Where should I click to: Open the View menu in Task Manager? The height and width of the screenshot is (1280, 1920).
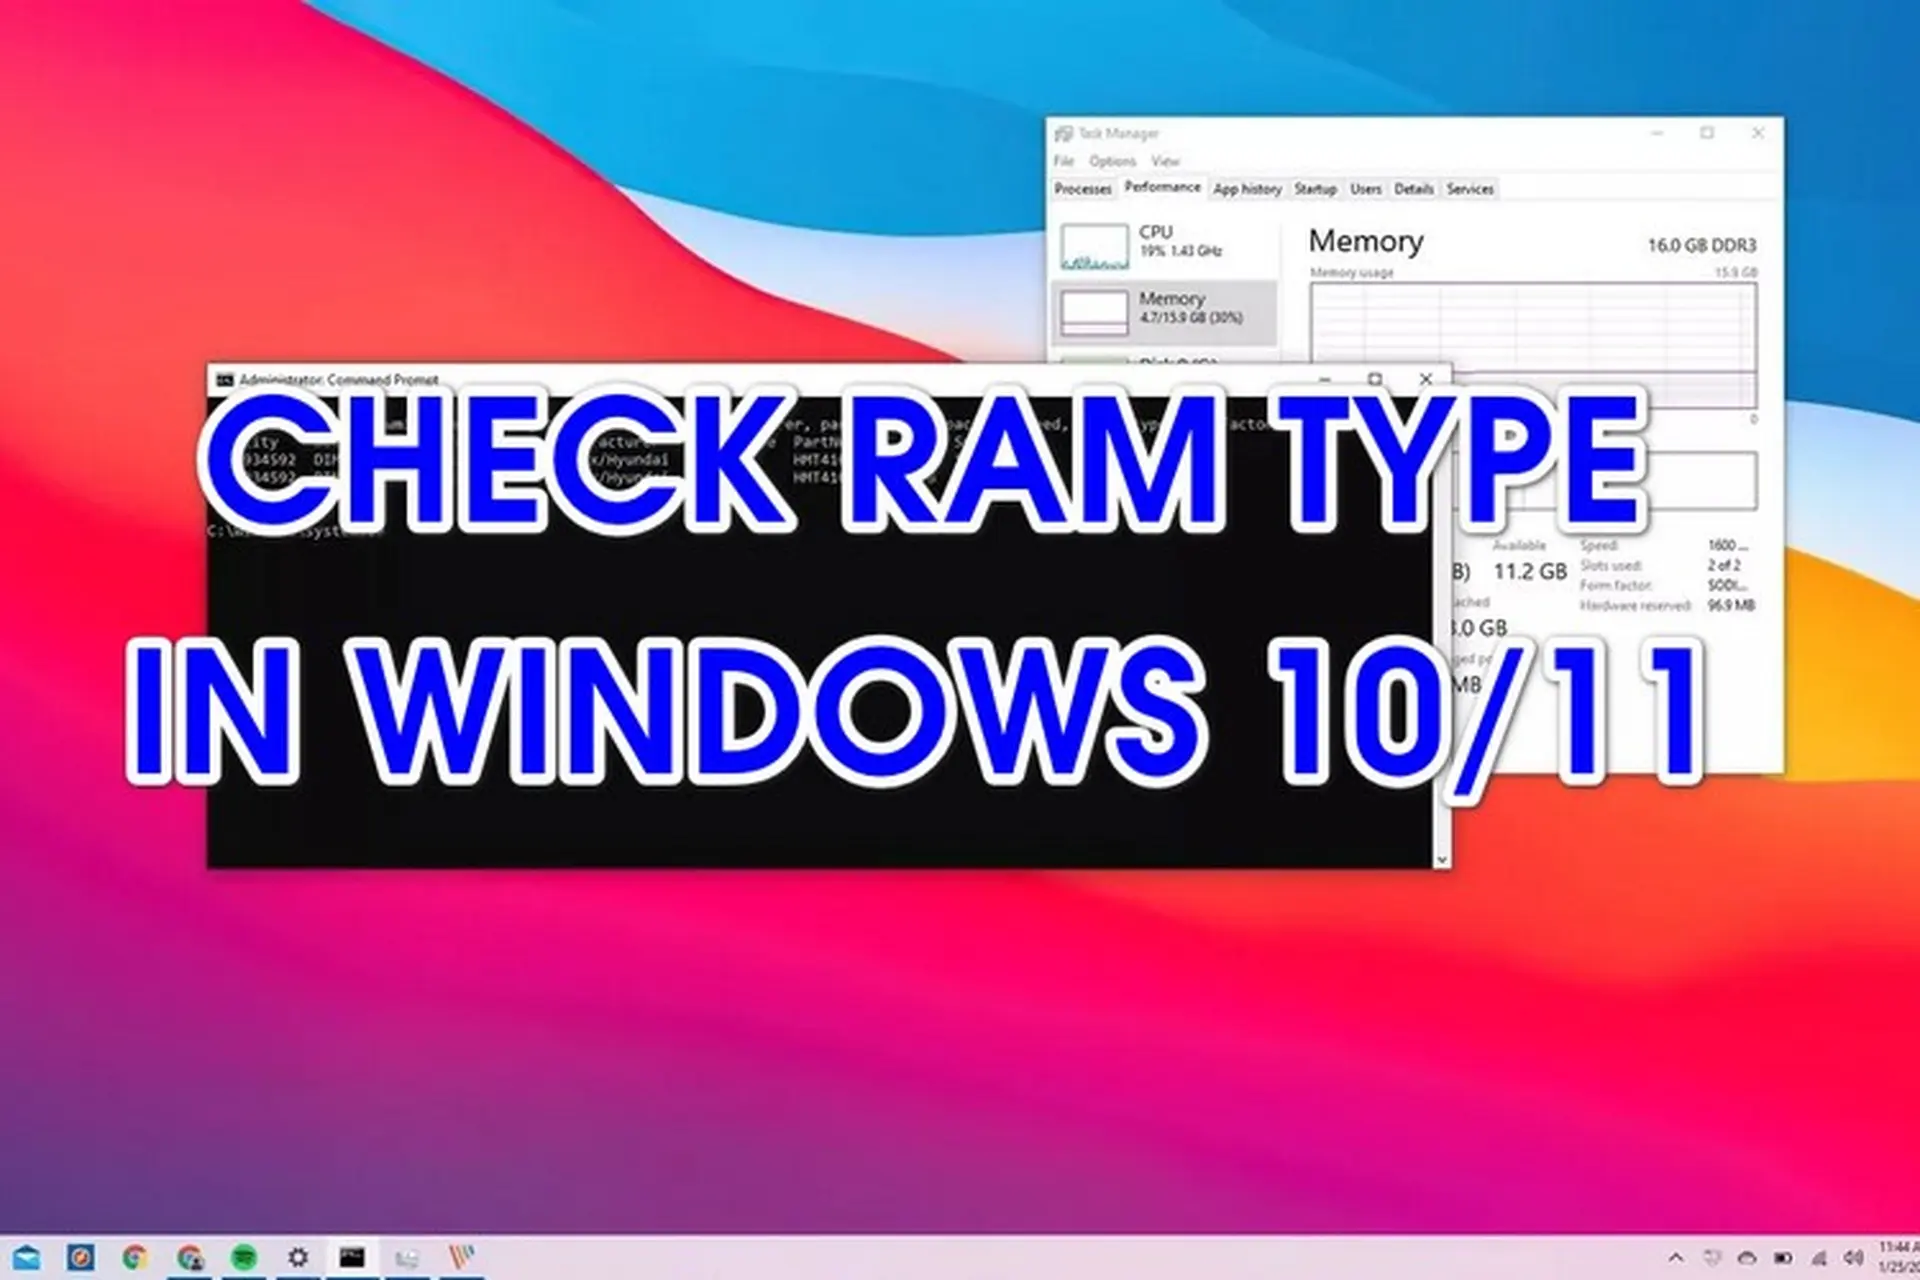pos(1167,161)
